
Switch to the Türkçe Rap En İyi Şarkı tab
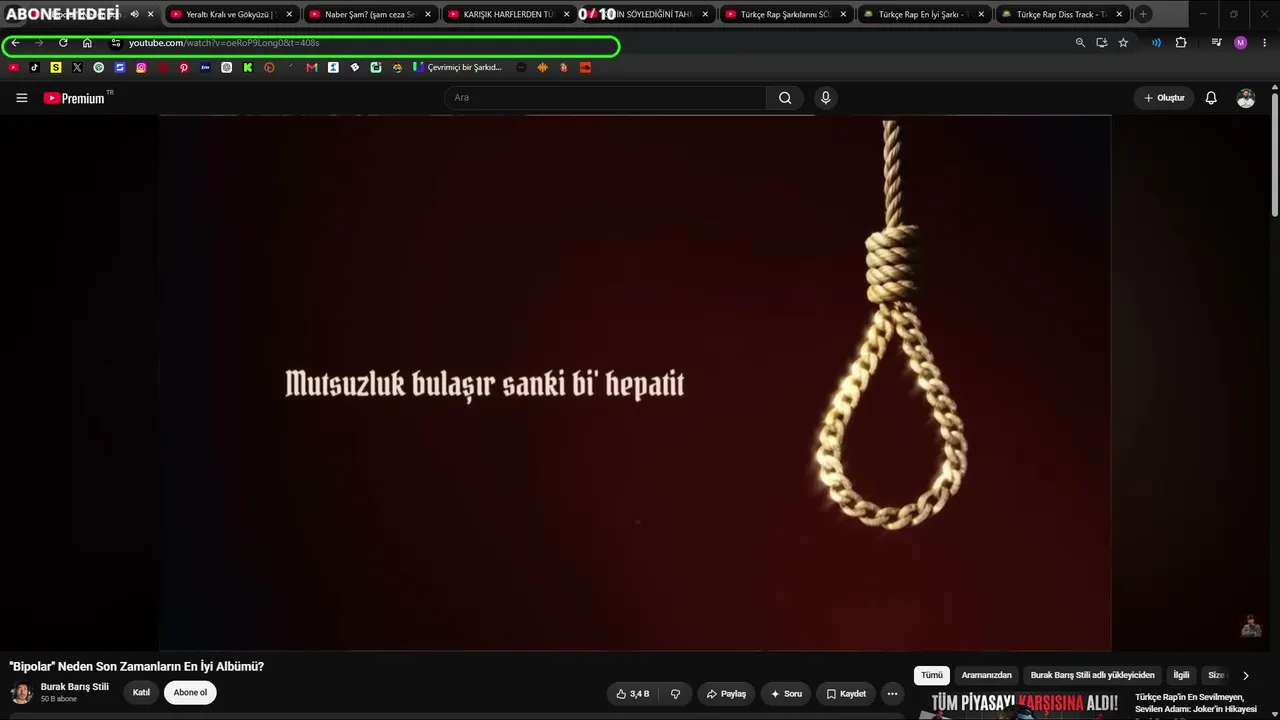[x=924, y=14]
